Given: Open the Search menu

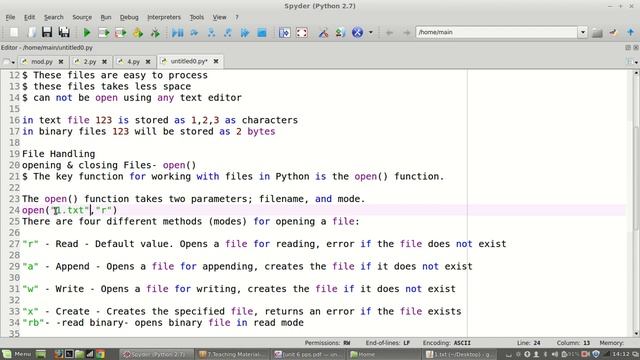Looking at the screenshot, I should 53,17.
